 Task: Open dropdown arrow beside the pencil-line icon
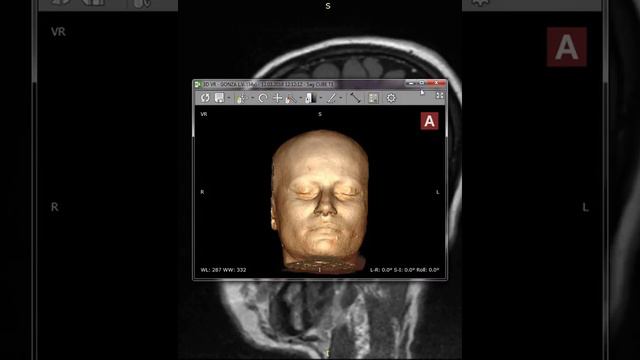(340, 98)
